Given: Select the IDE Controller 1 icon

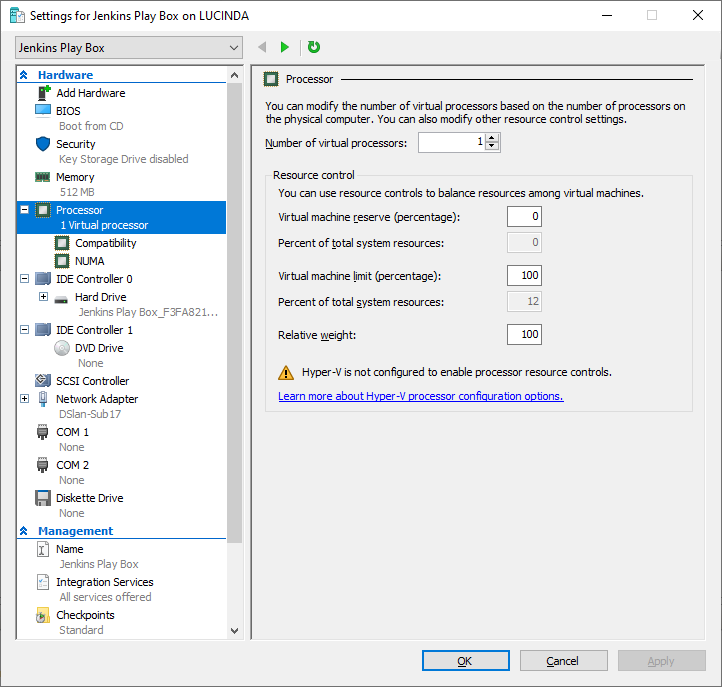Looking at the screenshot, I should (43, 330).
